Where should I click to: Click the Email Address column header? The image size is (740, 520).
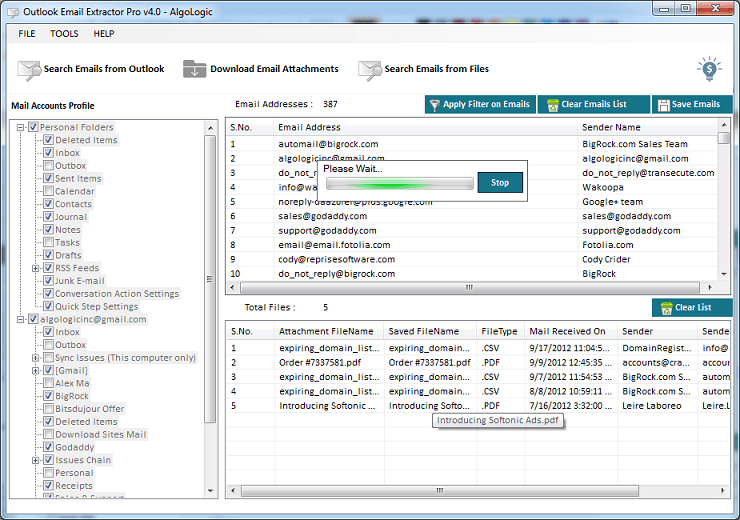click(x=425, y=127)
